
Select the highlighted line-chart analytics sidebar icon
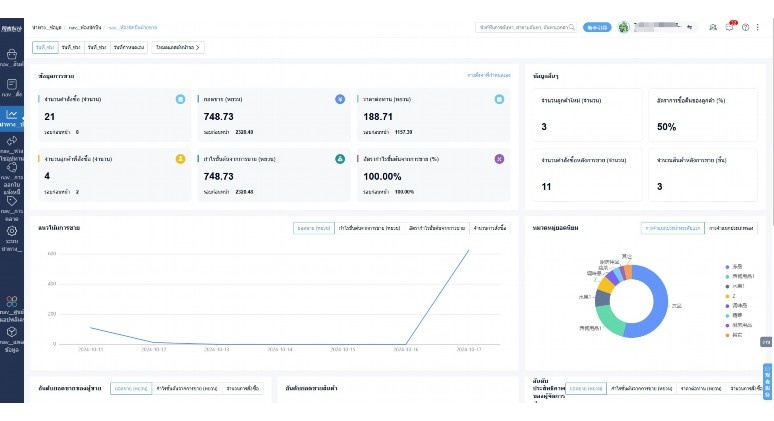[x=12, y=115]
